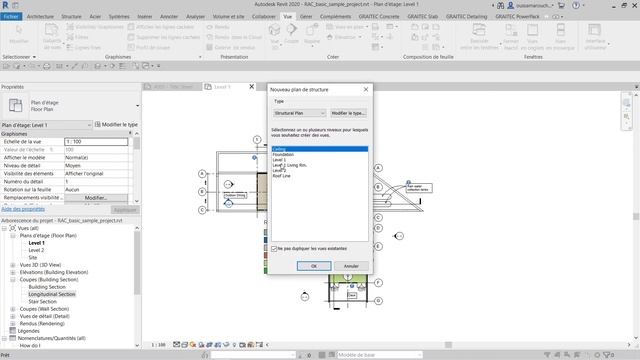
Task: Click the Vue 3D ribbon icon
Action: click(274, 30)
